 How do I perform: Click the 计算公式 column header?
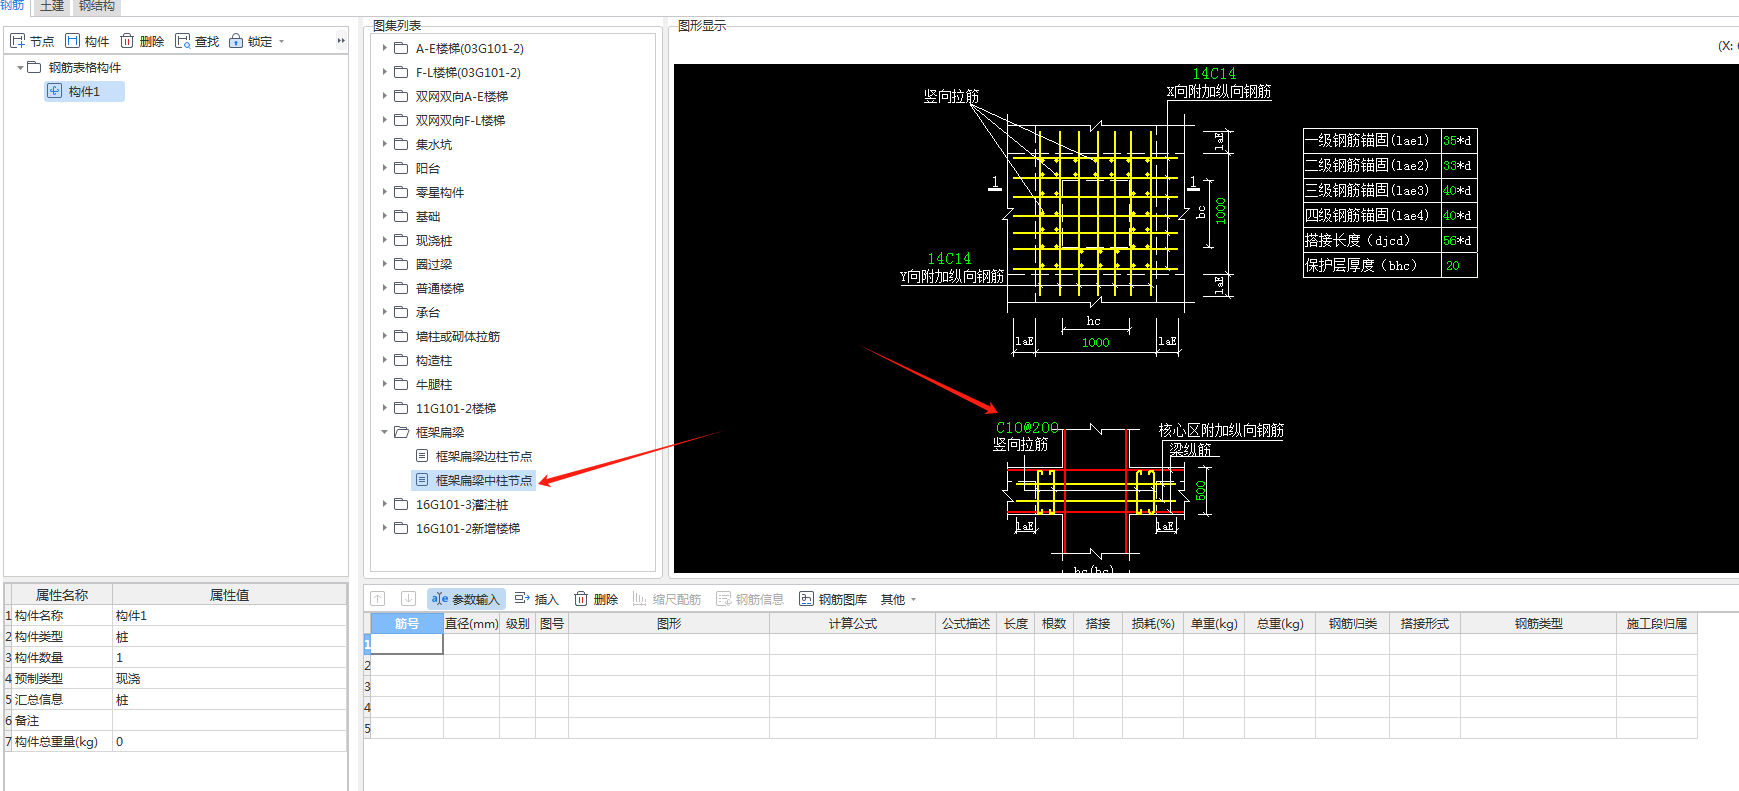[852, 624]
